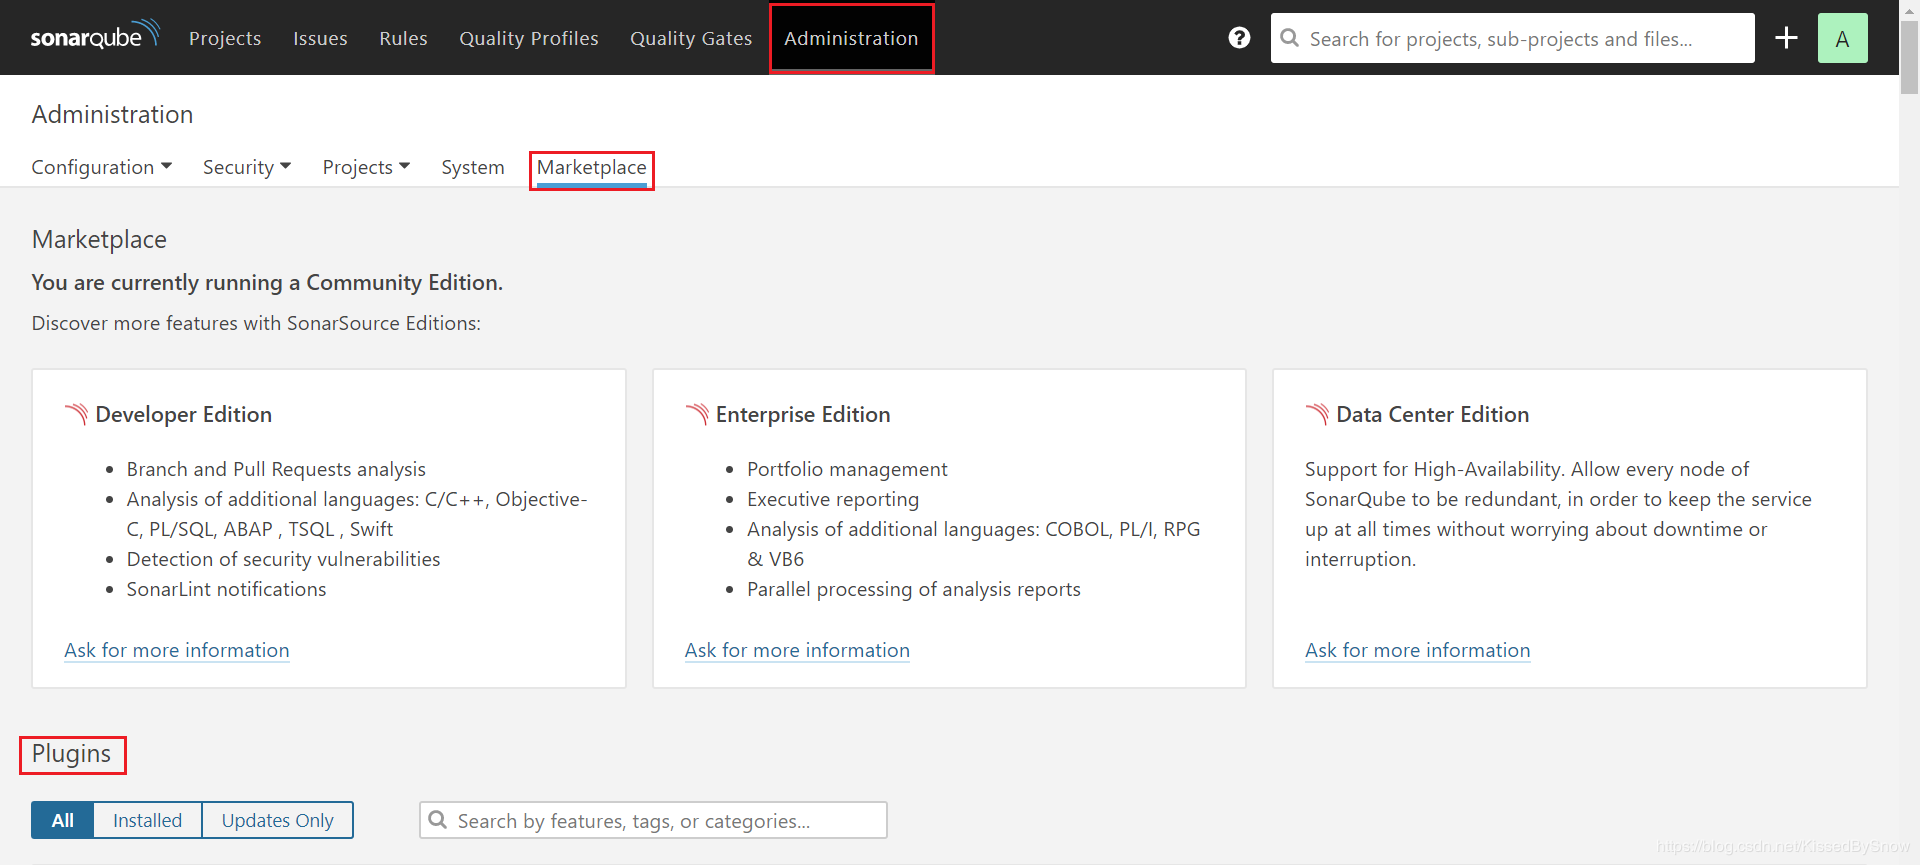This screenshot has height=865, width=1920.
Task: Expand the Configuration dropdown
Action: pyautogui.click(x=102, y=167)
